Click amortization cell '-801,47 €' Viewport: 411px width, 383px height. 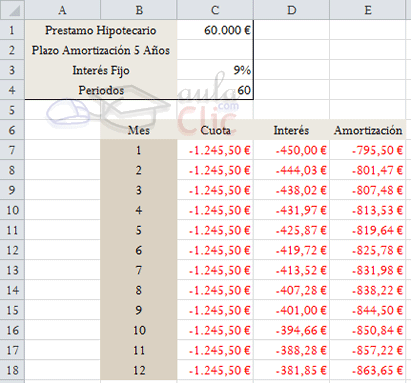(x=368, y=170)
